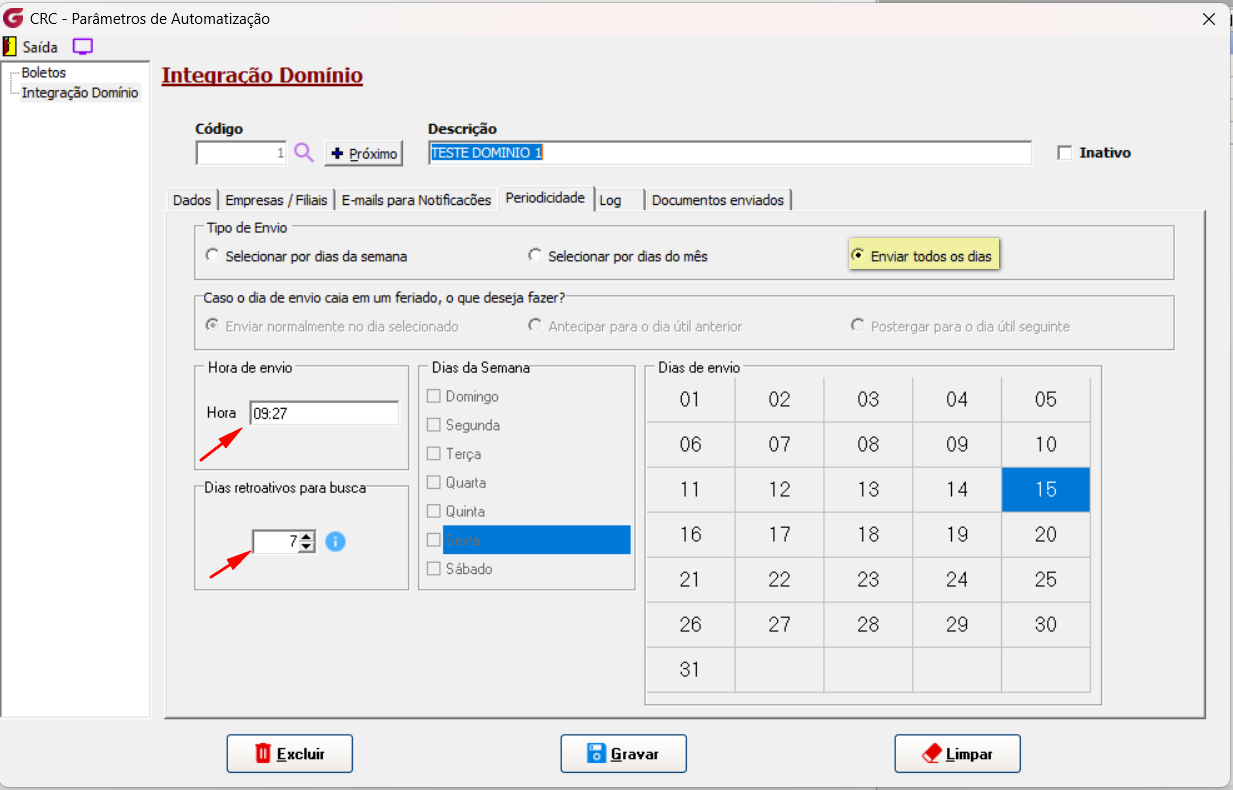Switch to E-mails para Notificações tab

coord(416,200)
